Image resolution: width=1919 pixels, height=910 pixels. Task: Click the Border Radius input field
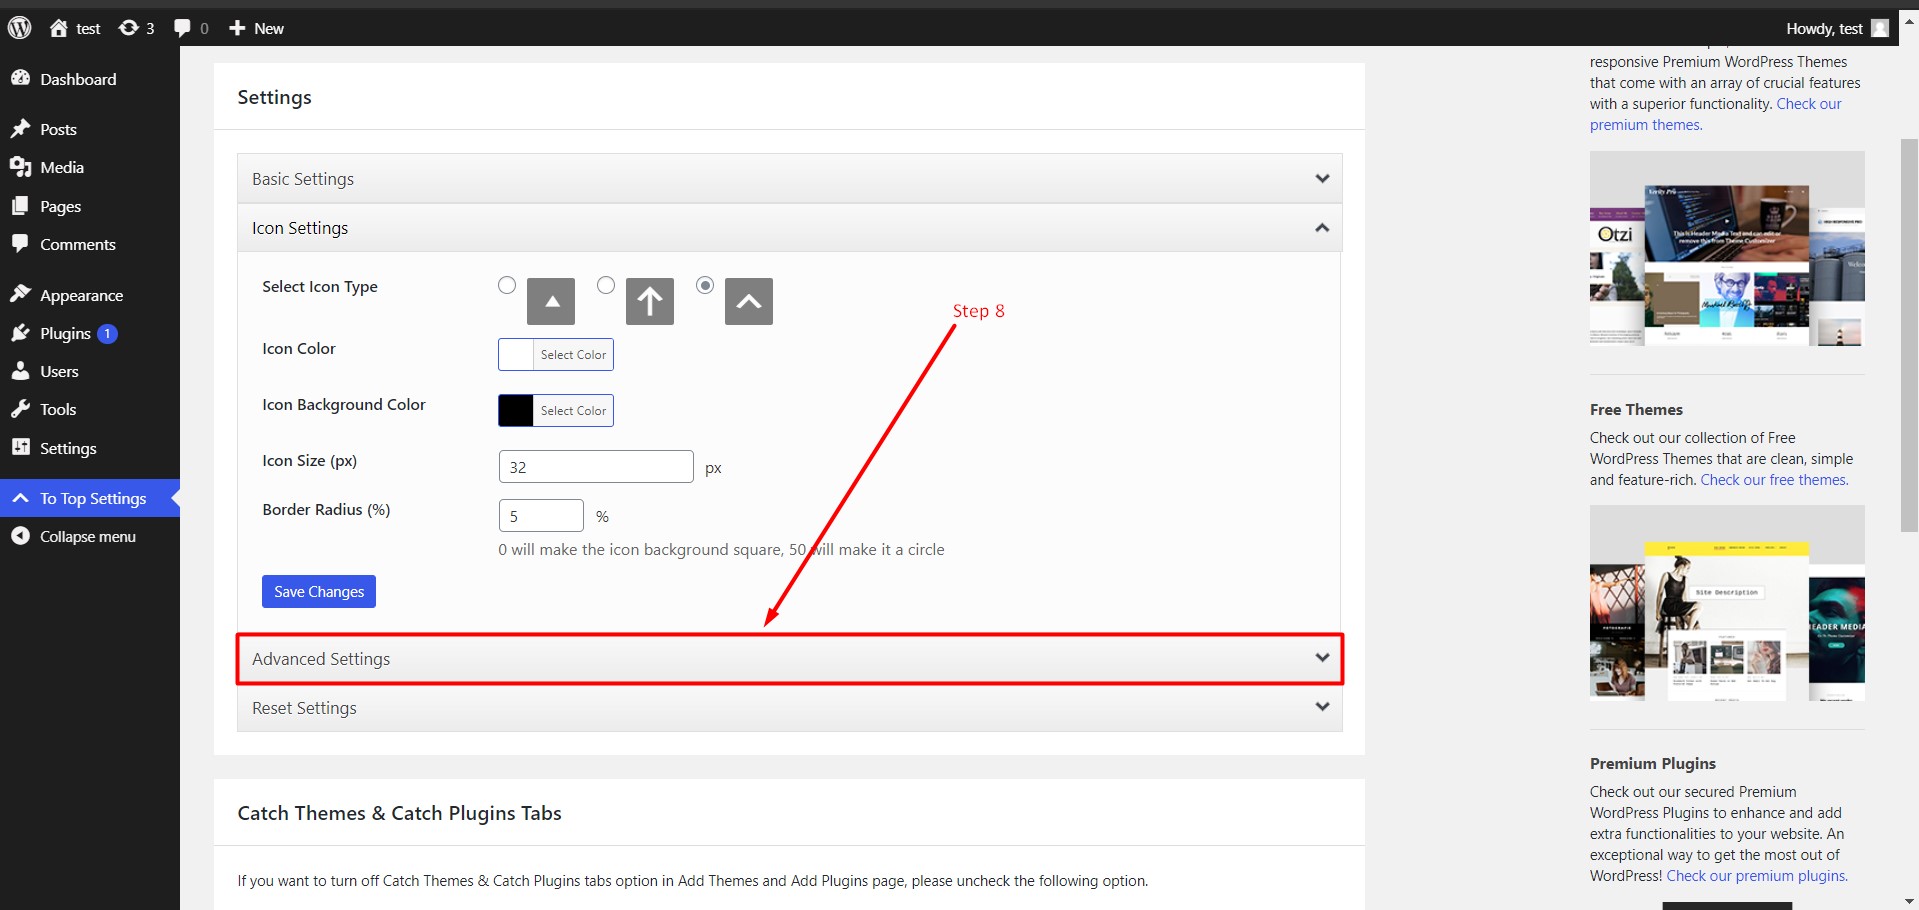click(541, 516)
